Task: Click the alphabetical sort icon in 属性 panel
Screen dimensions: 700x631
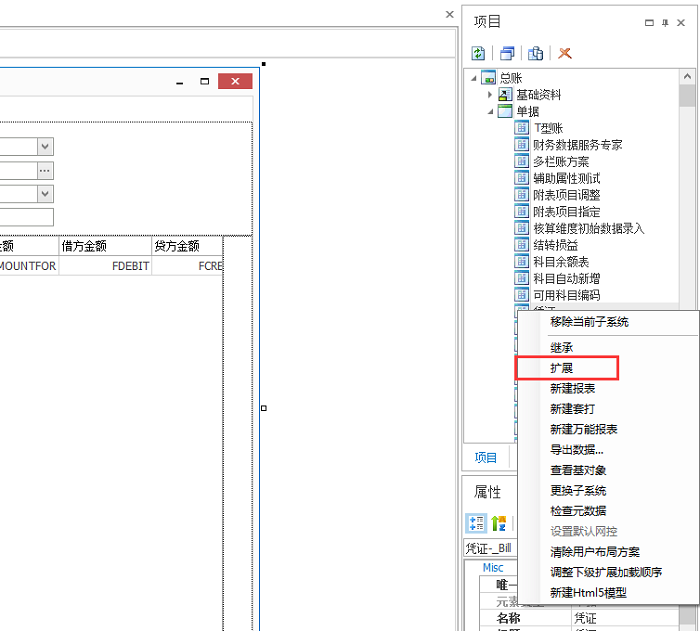Action: 498,523
